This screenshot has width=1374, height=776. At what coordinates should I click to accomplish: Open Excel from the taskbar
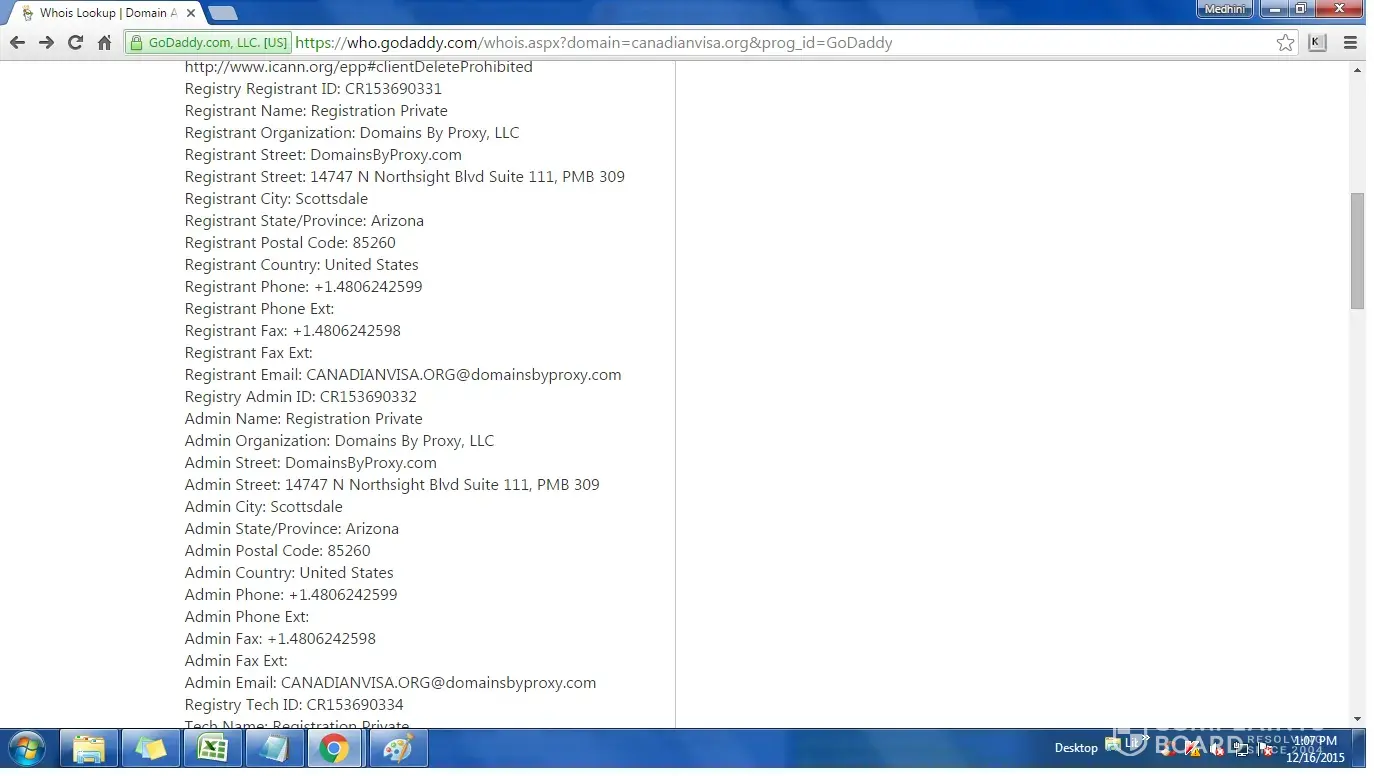[x=212, y=748]
